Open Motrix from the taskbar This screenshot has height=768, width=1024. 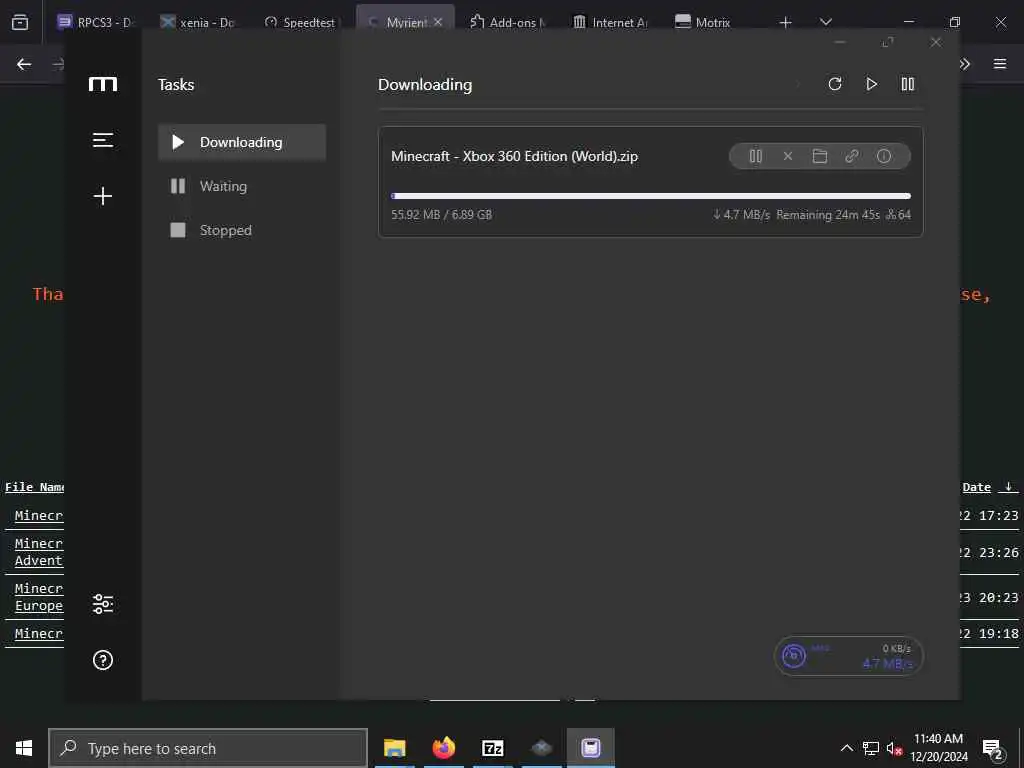(x=590, y=748)
